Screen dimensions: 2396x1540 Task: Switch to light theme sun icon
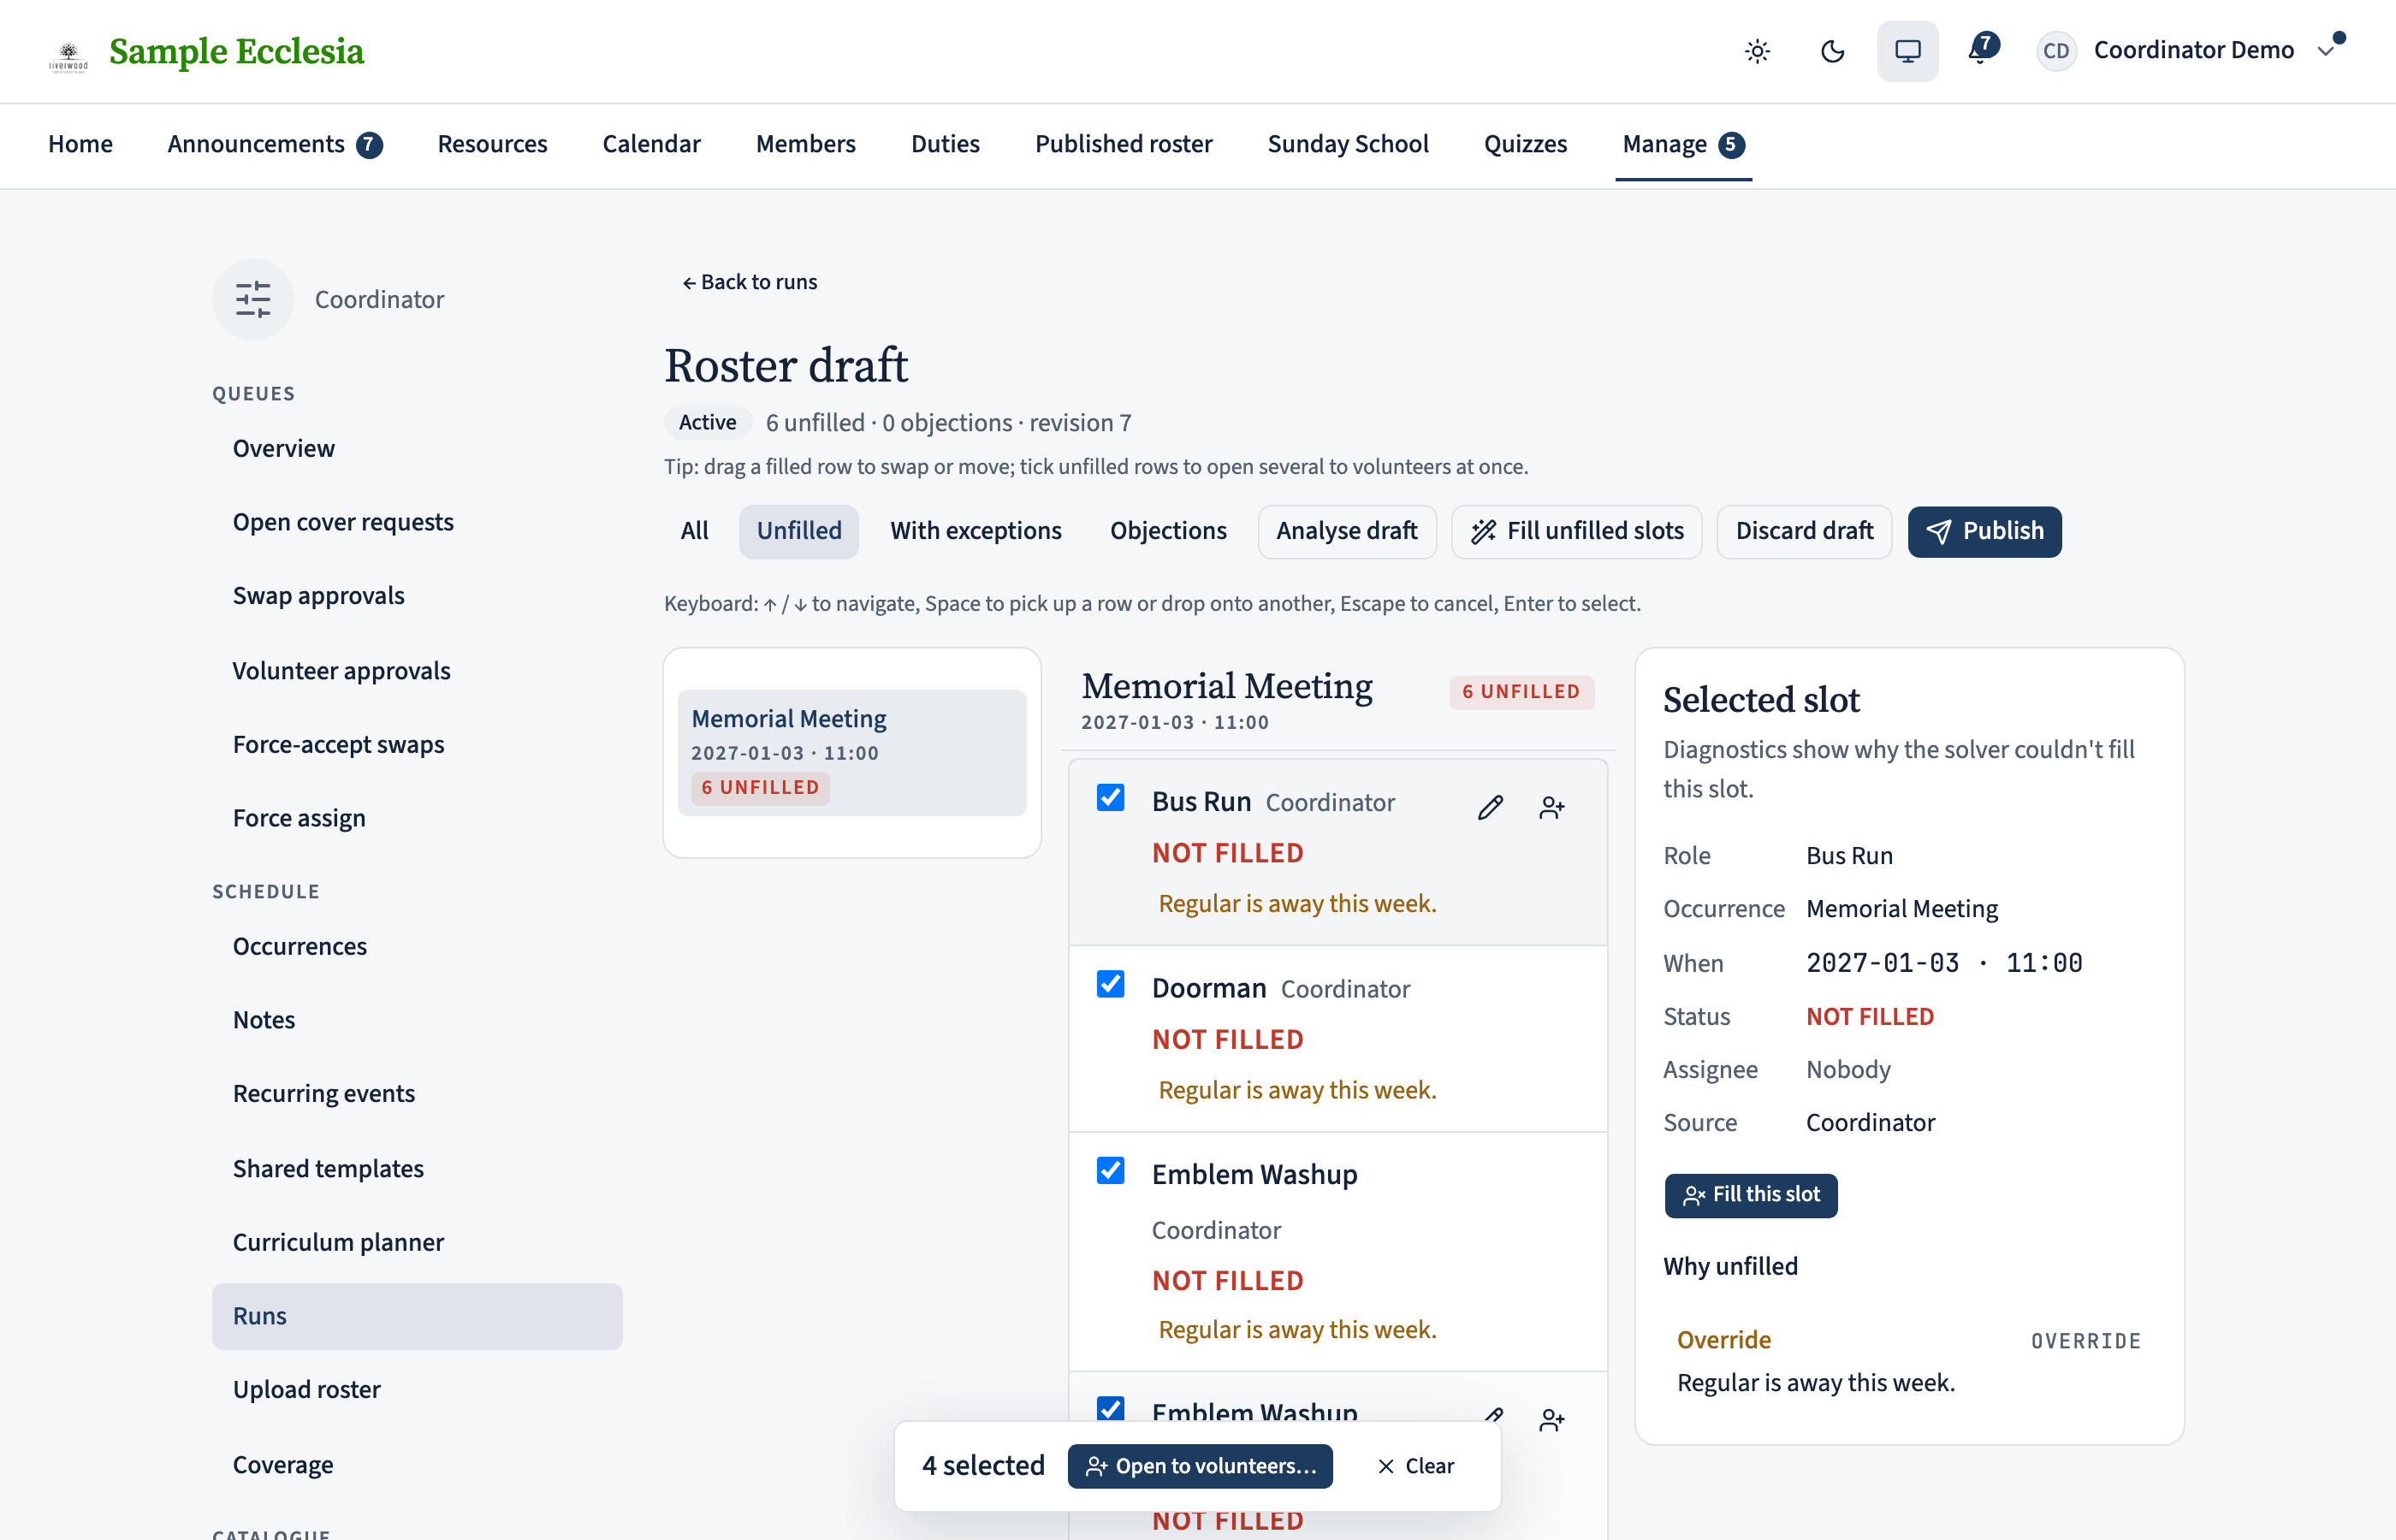(1757, 51)
